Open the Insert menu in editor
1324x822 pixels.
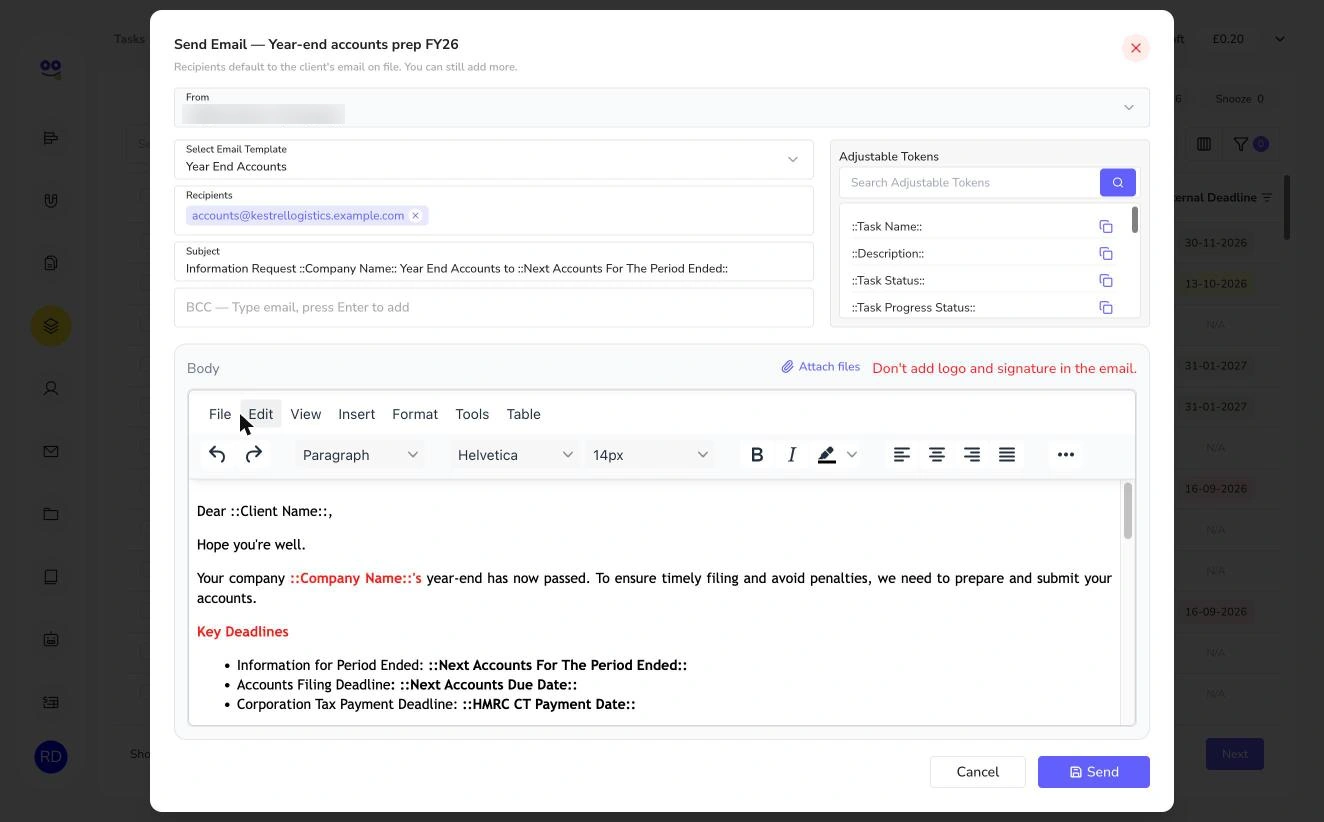click(x=357, y=414)
